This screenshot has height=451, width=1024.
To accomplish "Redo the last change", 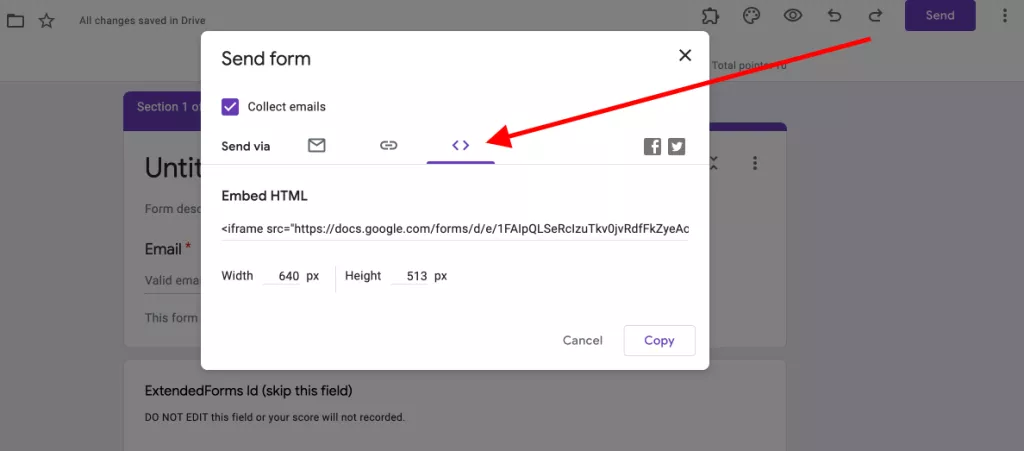I will (x=875, y=16).
